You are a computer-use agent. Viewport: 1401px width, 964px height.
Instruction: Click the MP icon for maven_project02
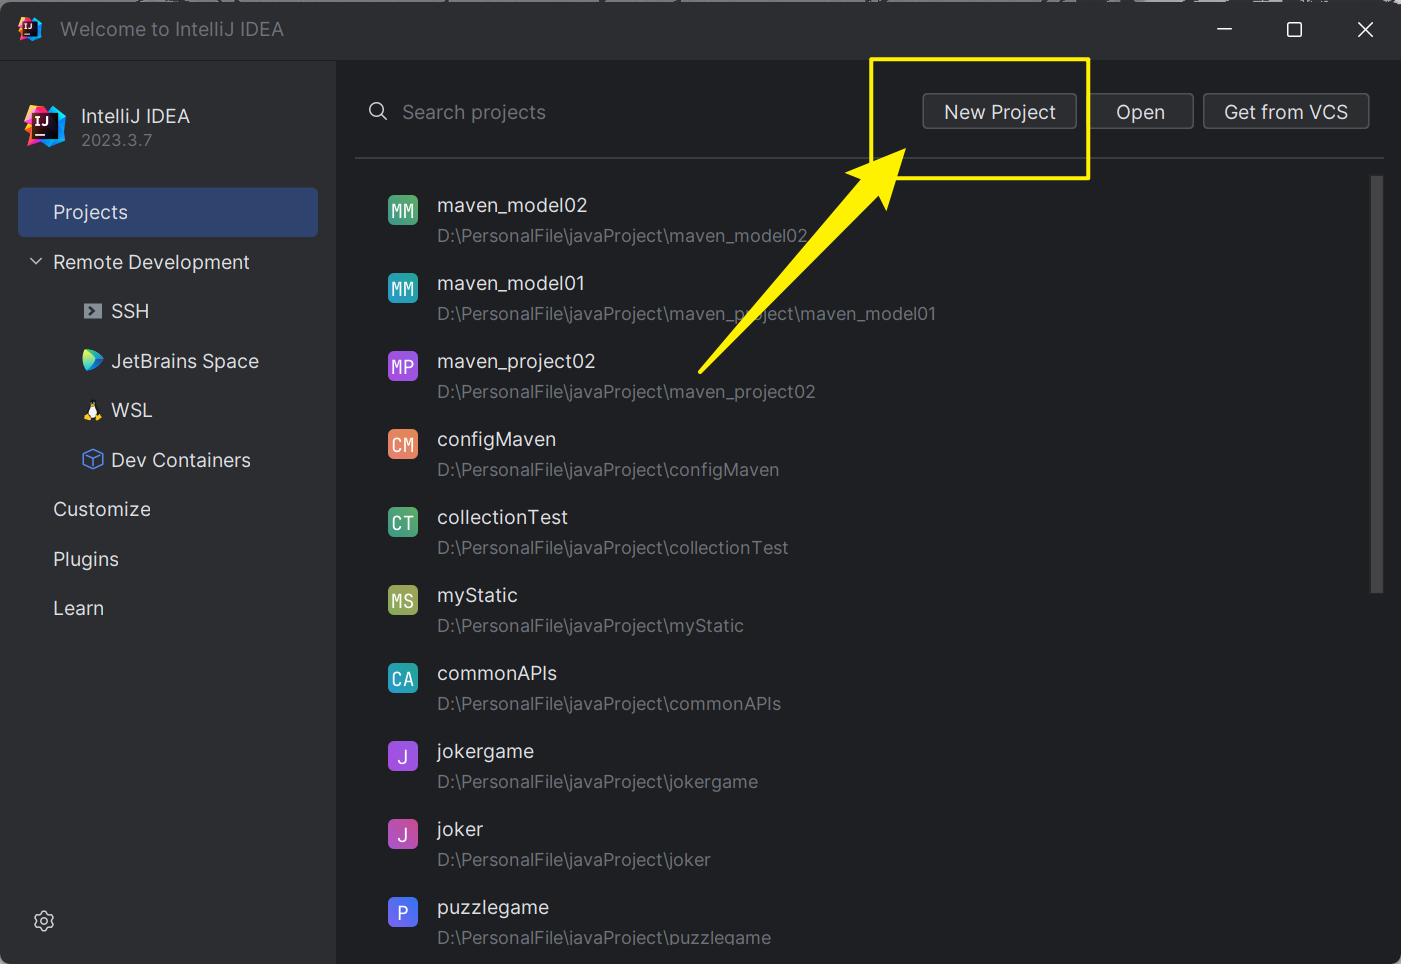tap(403, 366)
